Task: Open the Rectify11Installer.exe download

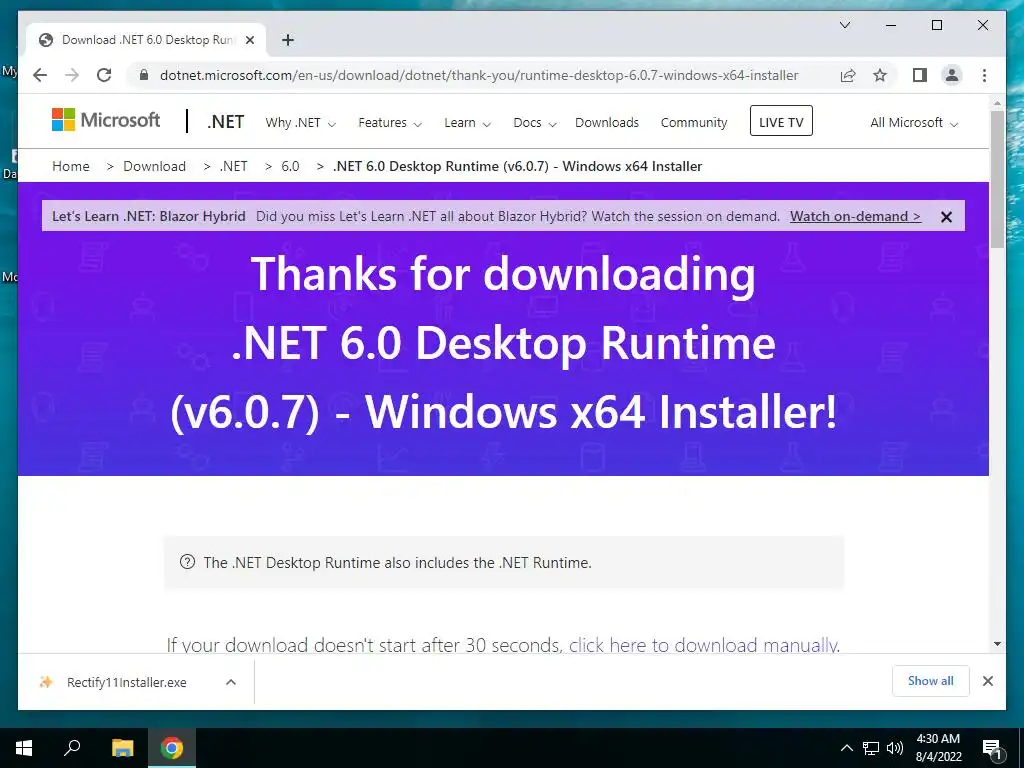Action: [127, 682]
